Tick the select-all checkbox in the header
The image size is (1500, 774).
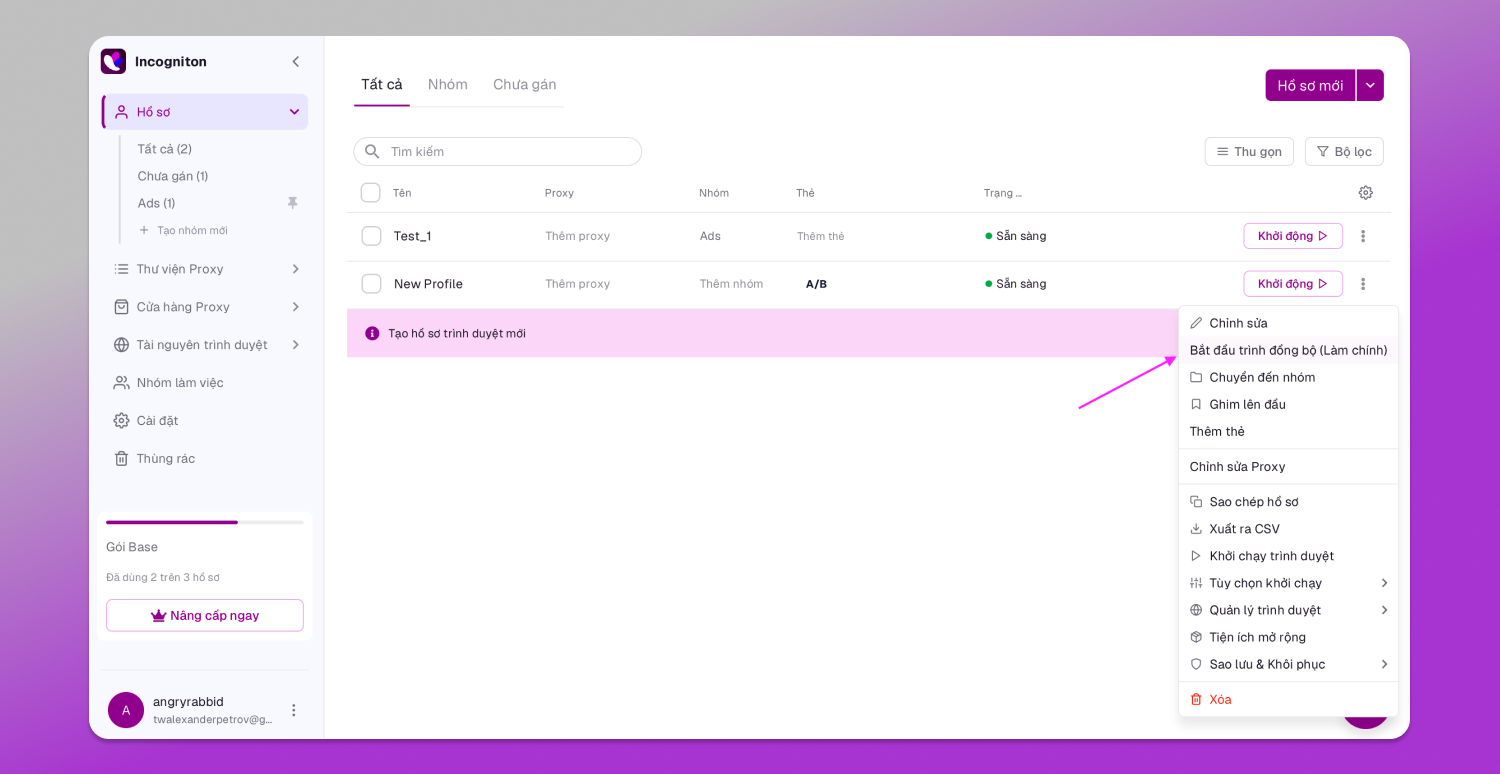click(x=371, y=193)
